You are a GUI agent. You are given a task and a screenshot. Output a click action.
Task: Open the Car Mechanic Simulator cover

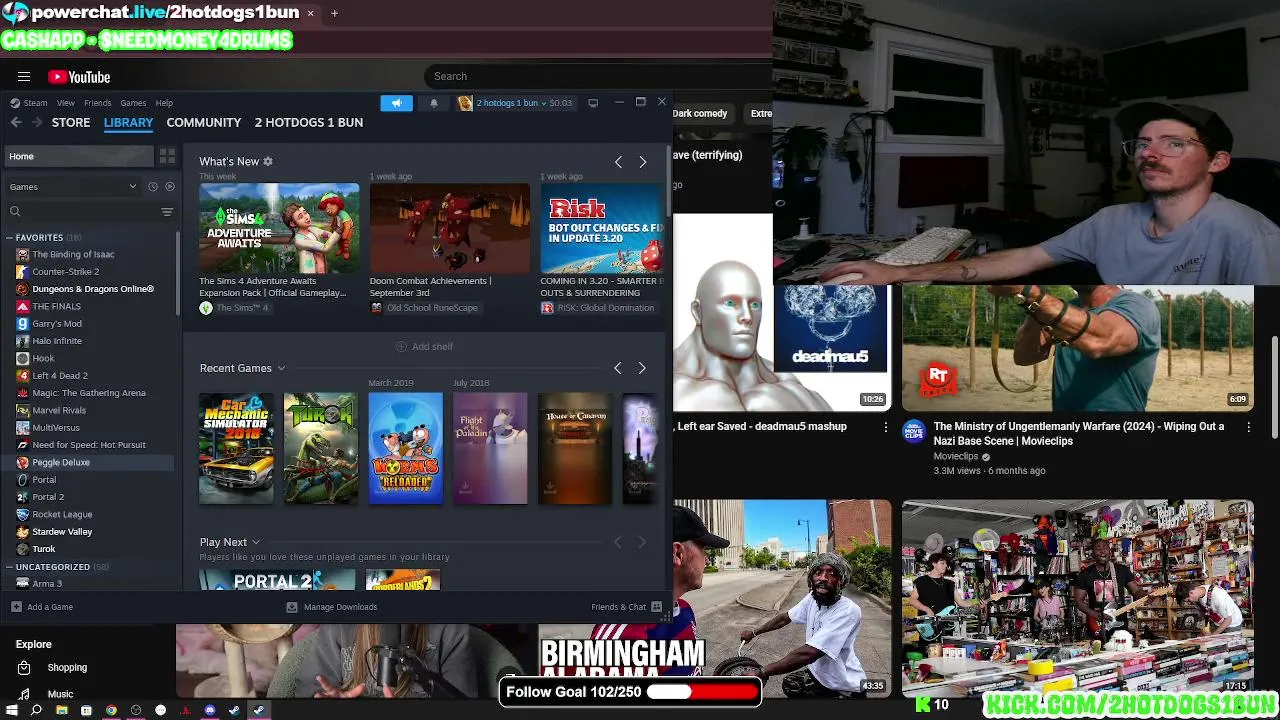pyautogui.click(x=236, y=448)
